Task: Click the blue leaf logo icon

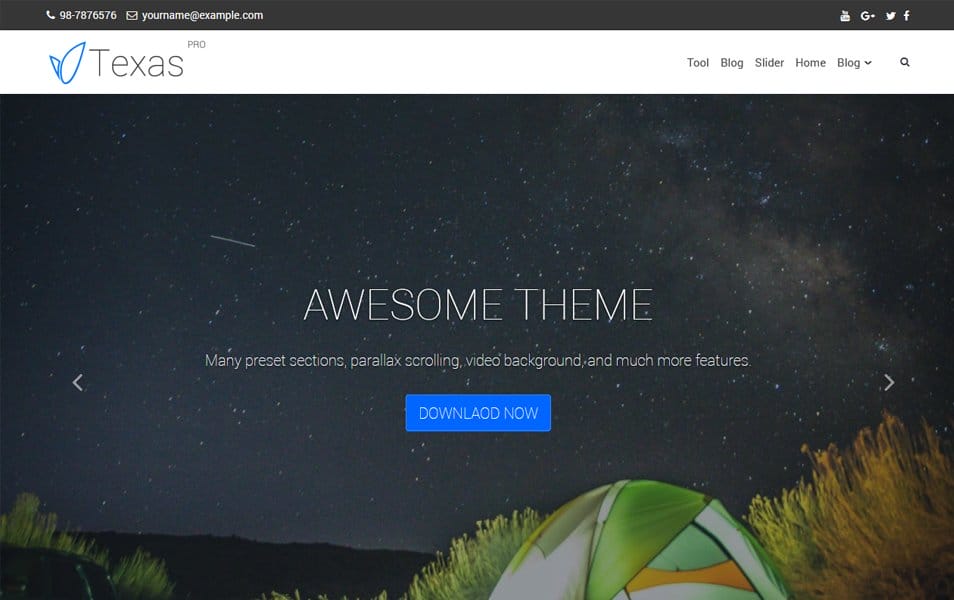Action: click(66, 63)
